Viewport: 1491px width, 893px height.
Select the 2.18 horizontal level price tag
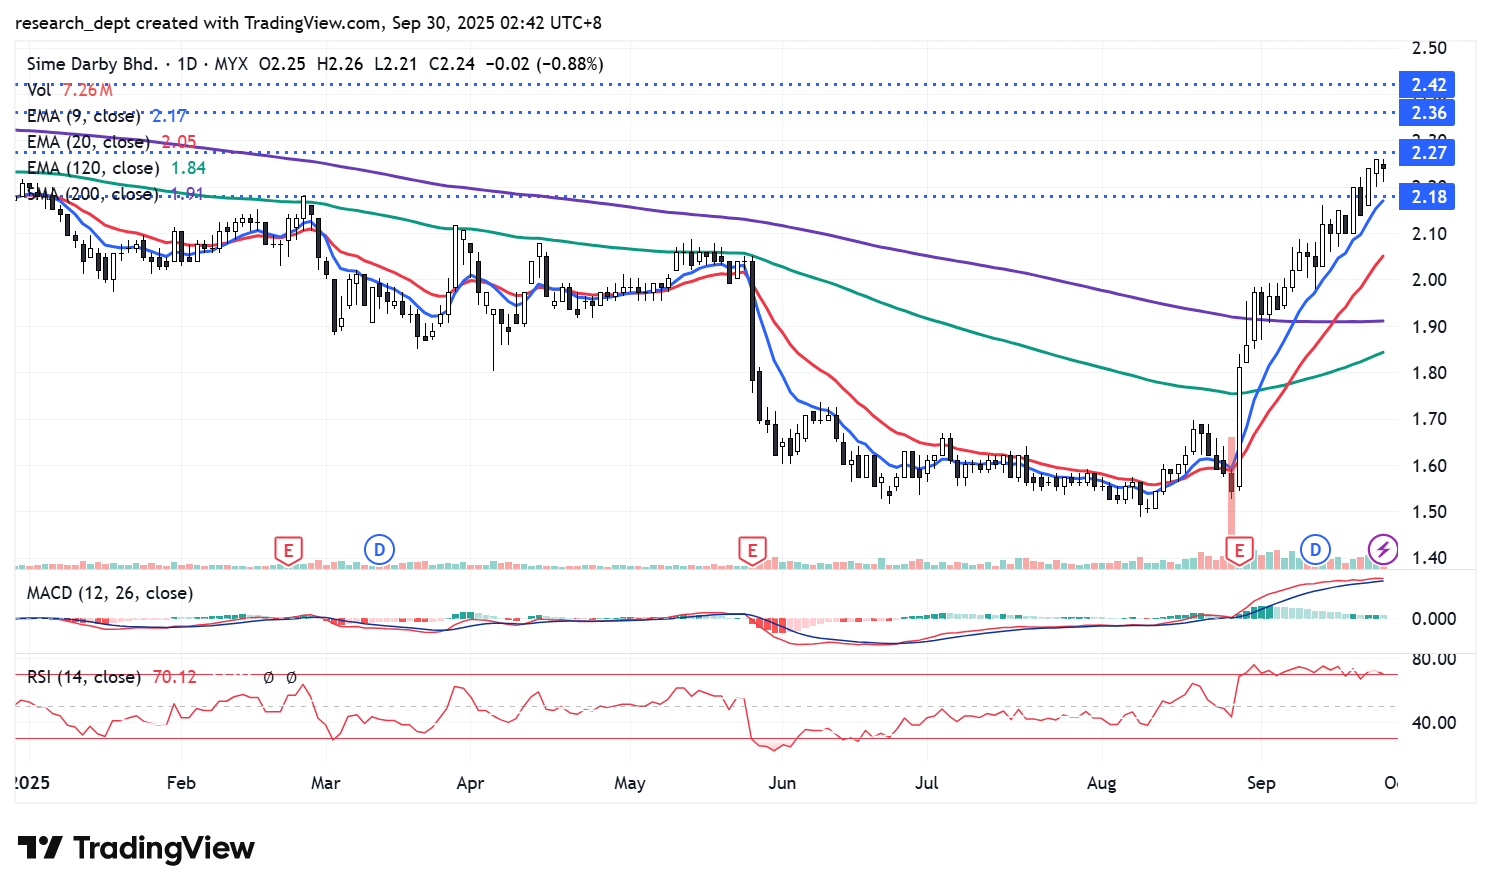1427,197
